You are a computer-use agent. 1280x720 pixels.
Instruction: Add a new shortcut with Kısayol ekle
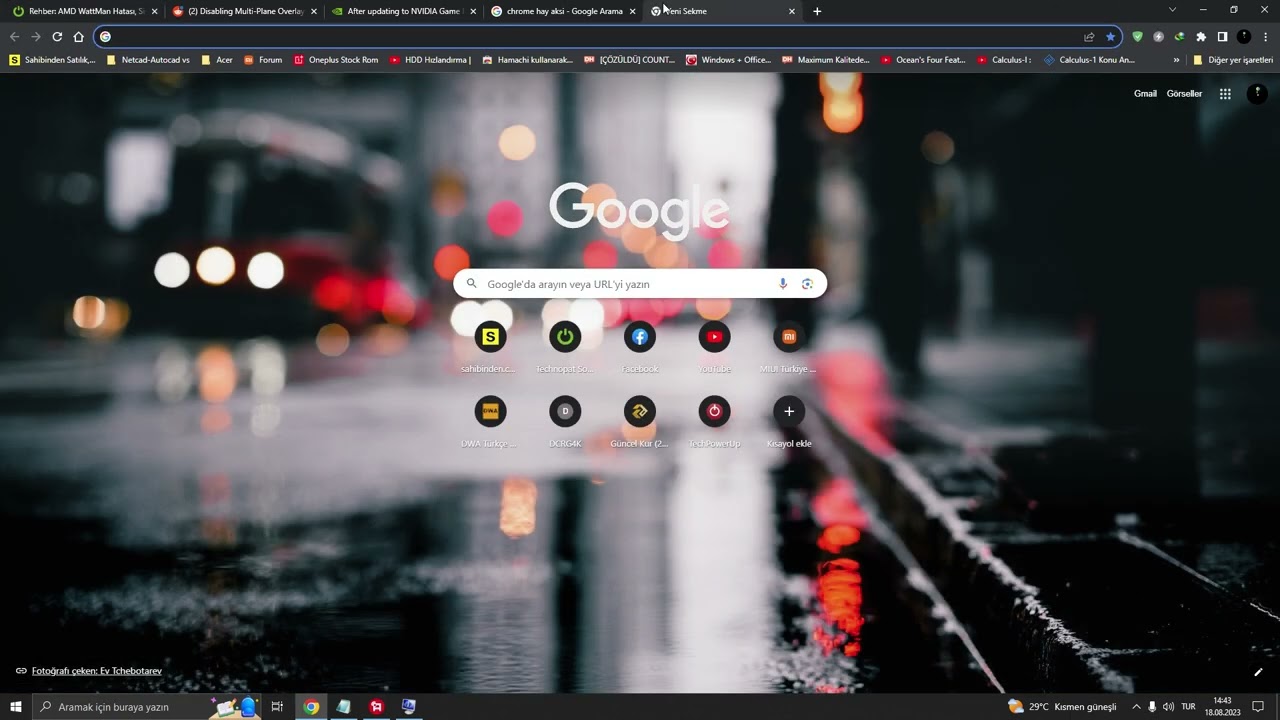(x=789, y=421)
